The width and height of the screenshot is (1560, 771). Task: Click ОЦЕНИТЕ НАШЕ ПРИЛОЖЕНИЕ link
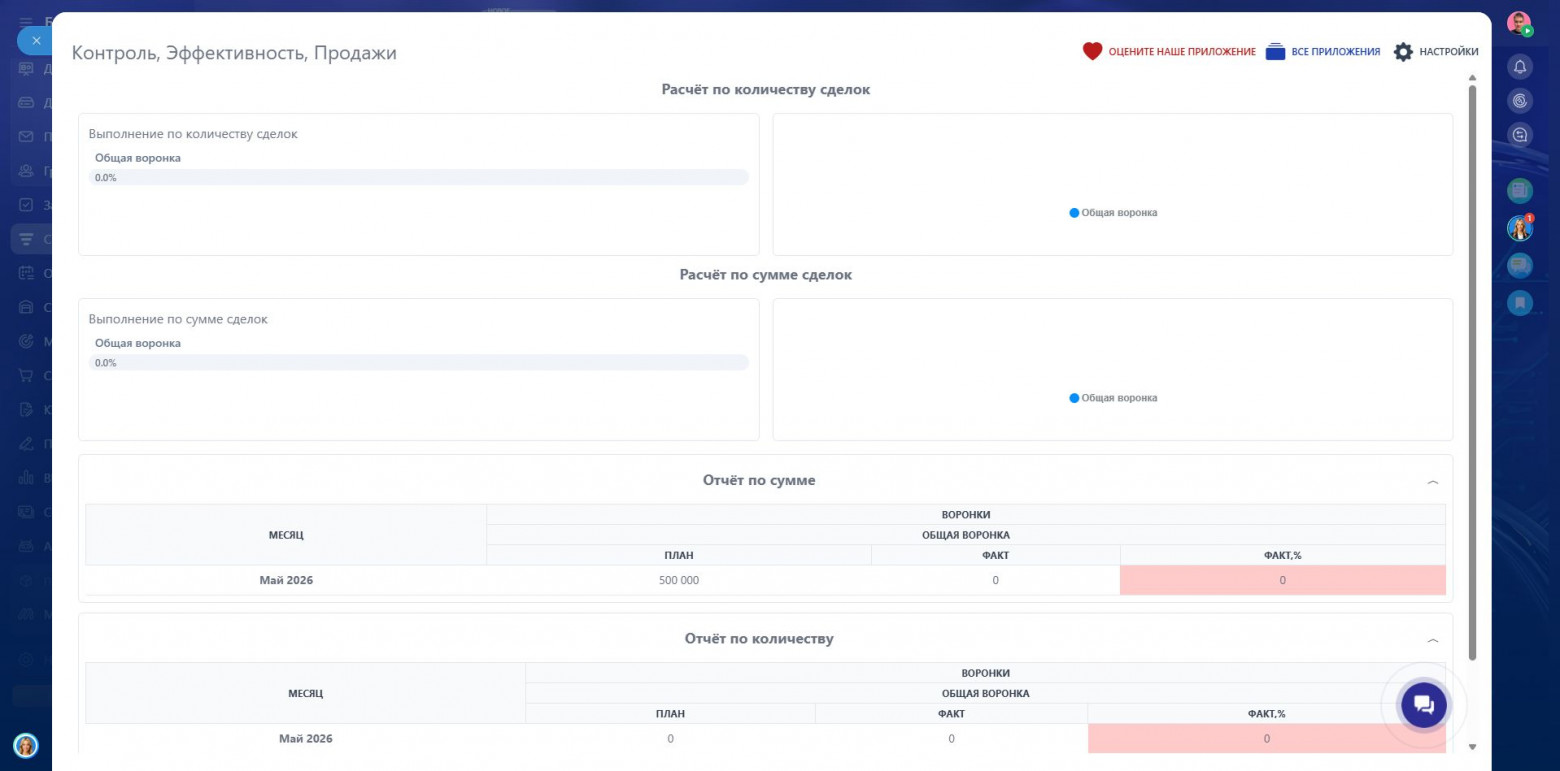click(1182, 52)
